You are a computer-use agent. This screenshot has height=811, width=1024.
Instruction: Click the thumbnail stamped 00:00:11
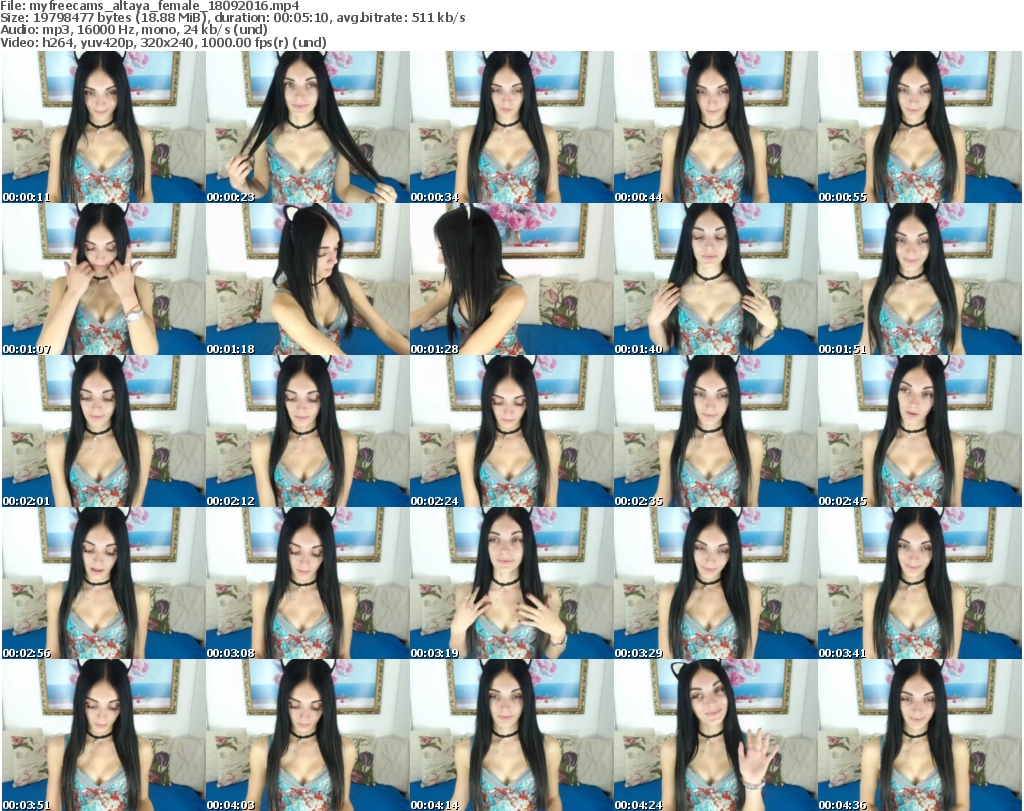point(104,127)
